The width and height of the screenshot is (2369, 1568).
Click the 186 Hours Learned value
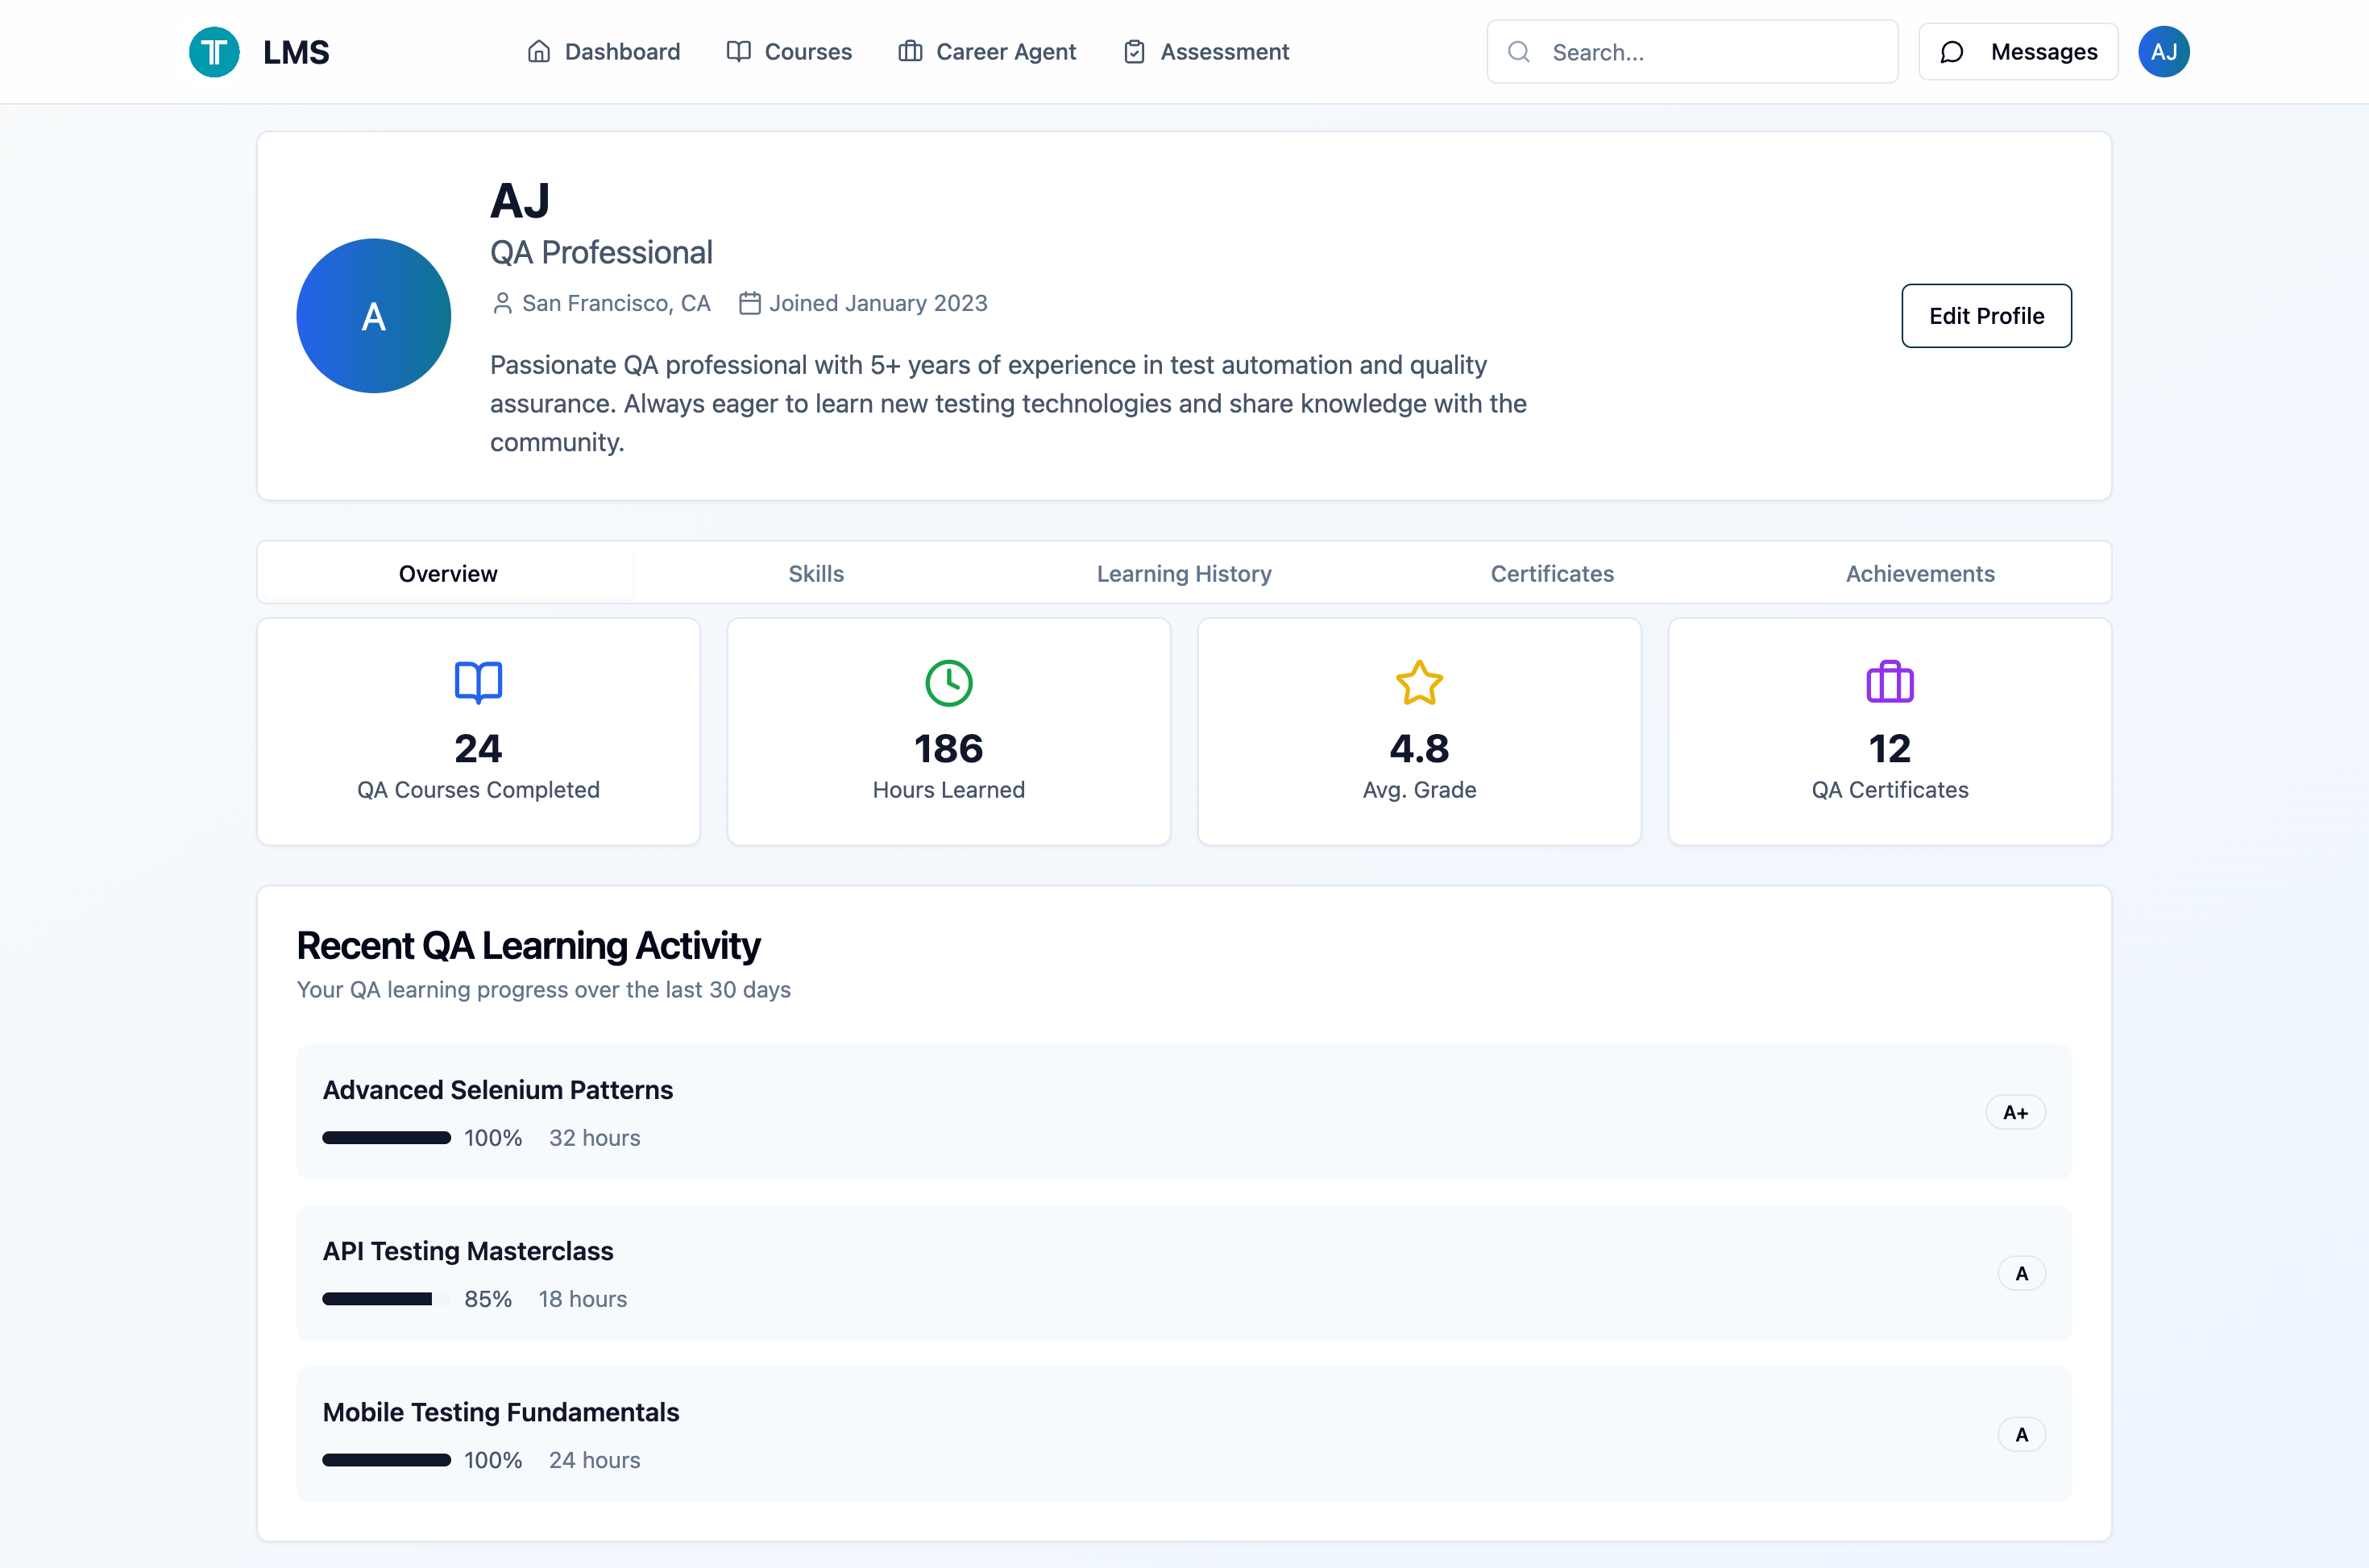pyautogui.click(x=949, y=749)
